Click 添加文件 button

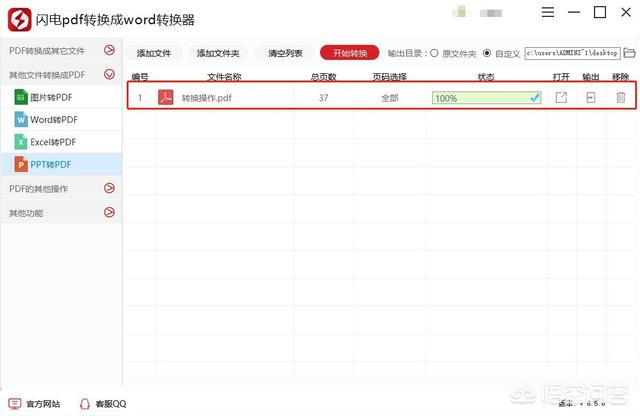(x=154, y=53)
